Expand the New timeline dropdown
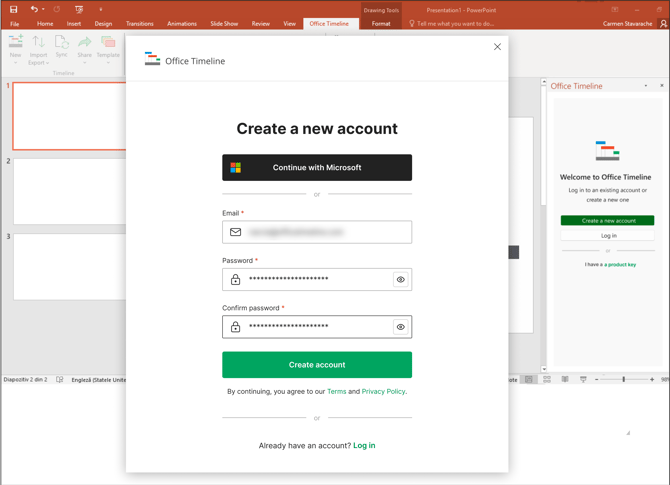 click(15, 62)
